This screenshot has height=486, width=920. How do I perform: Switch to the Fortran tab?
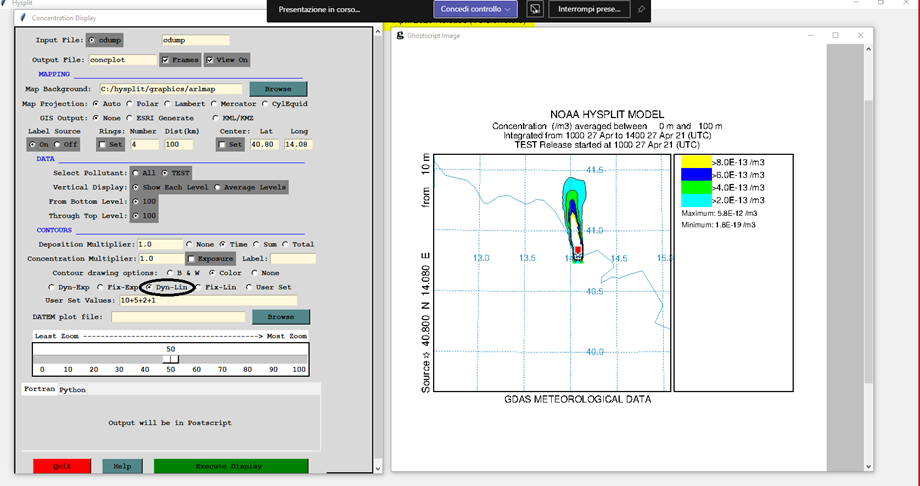pos(39,389)
